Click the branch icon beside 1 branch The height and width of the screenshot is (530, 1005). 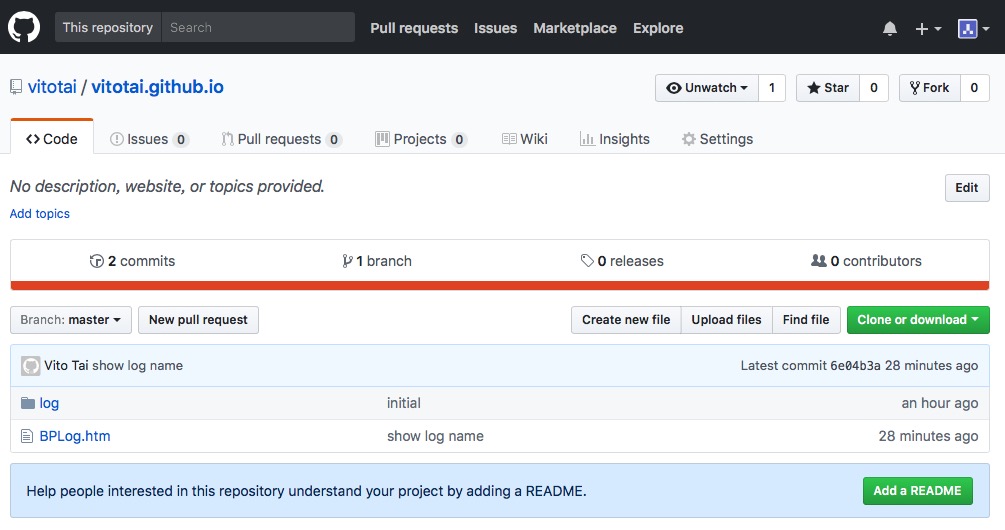347,261
